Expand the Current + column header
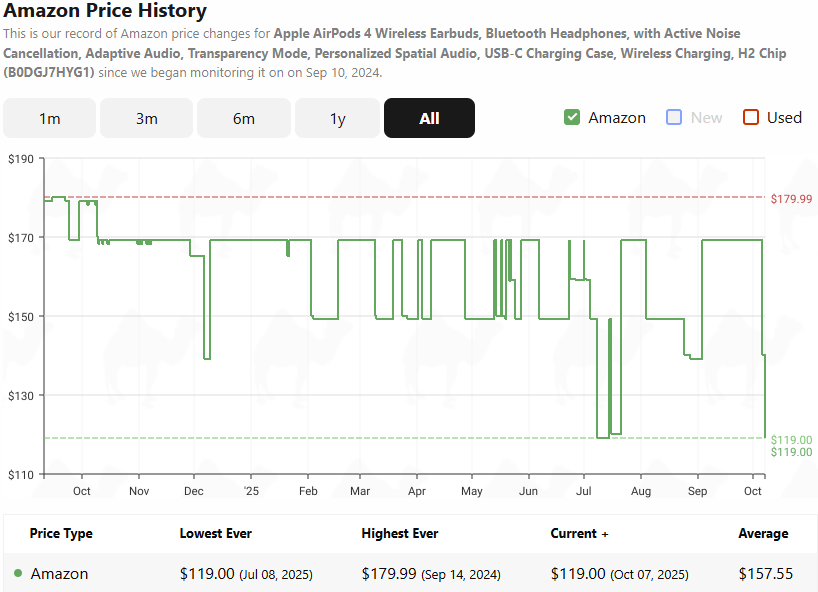The image size is (818, 592). 579,533
